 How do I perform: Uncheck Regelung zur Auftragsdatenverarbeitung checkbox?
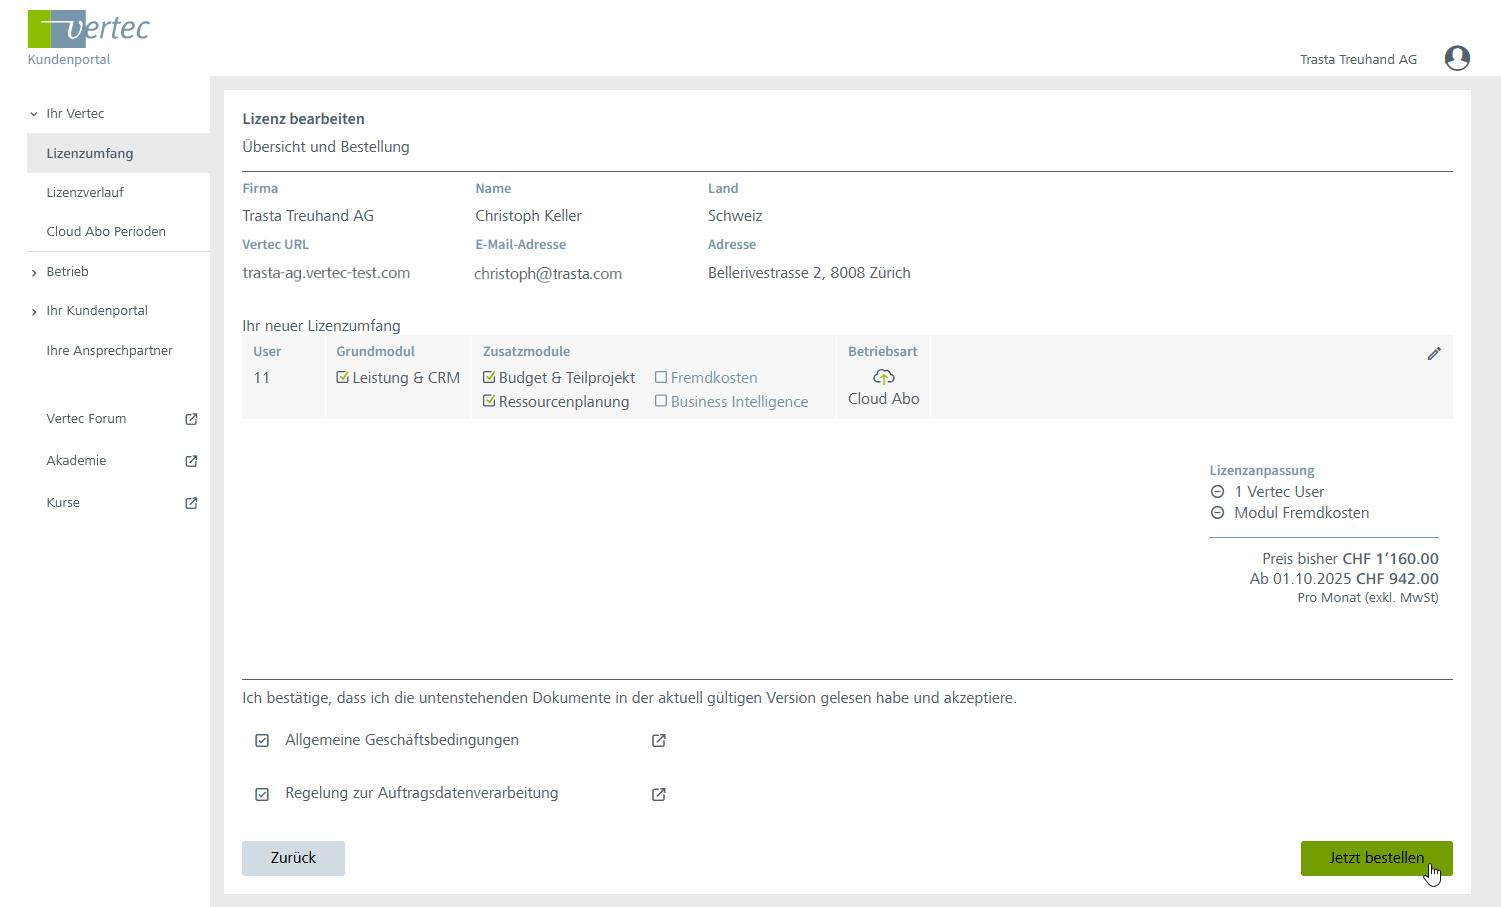coord(262,794)
